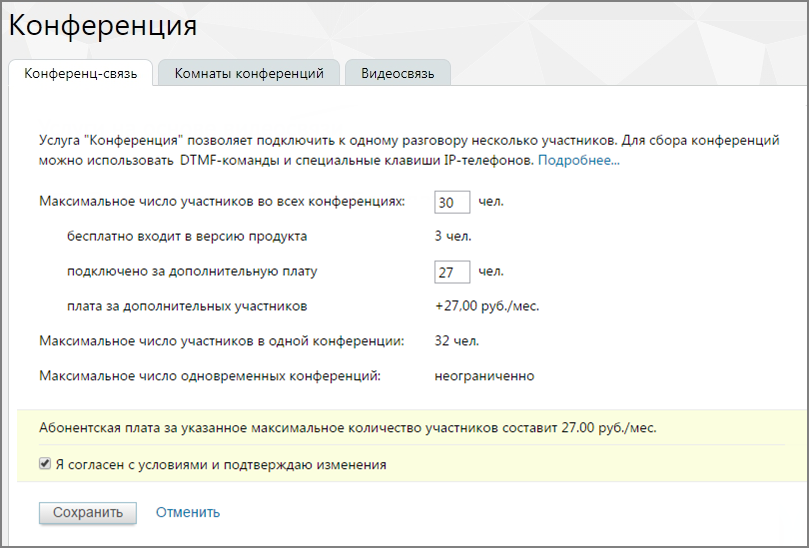809x548 pixels.
Task: Click the Сохранить button
Action: tap(88, 512)
